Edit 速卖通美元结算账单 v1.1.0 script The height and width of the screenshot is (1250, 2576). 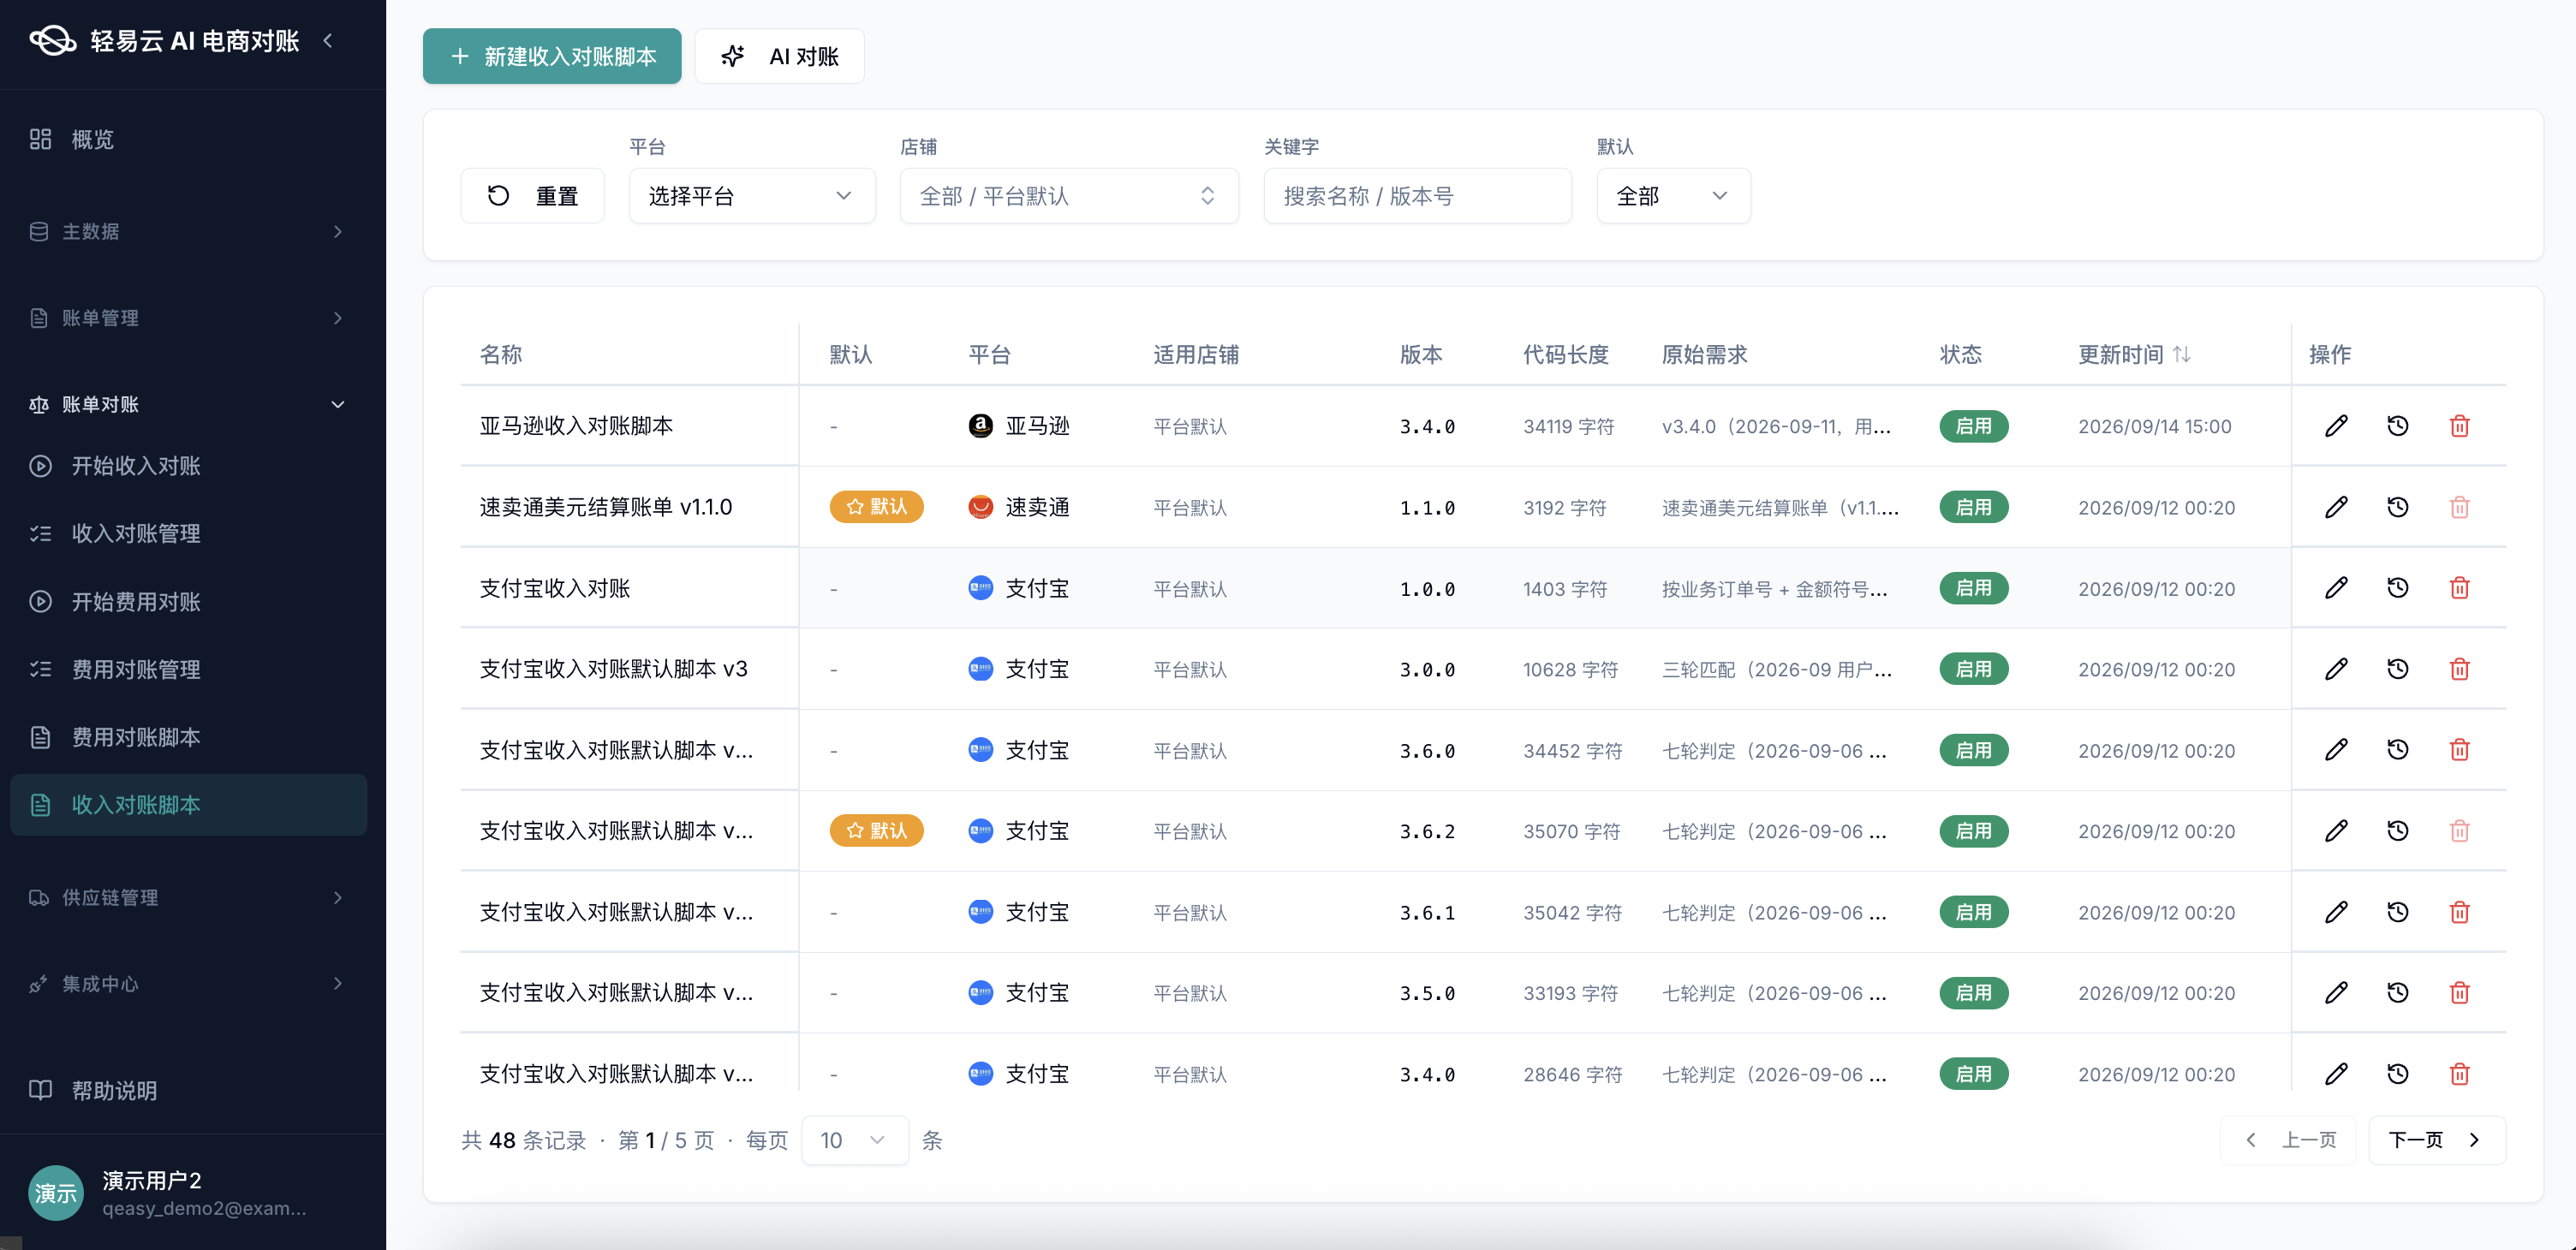pos(2336,507)
